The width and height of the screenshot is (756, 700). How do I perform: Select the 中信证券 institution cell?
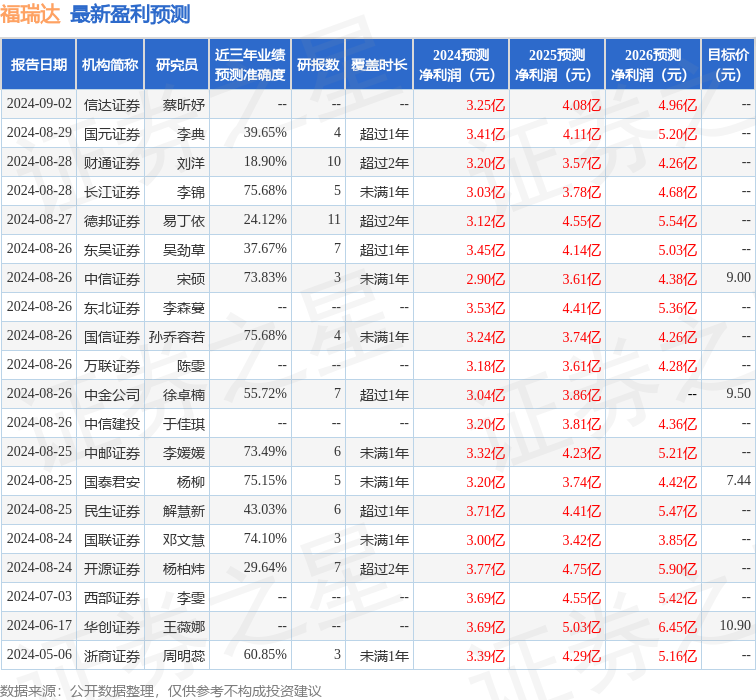click(x=112, y=279)
